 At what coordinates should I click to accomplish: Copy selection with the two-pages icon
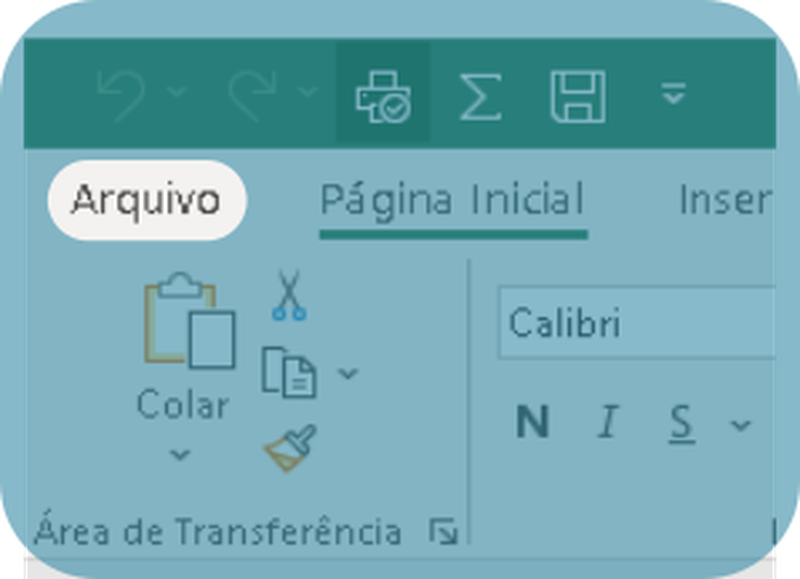click(x=289, y=372)
